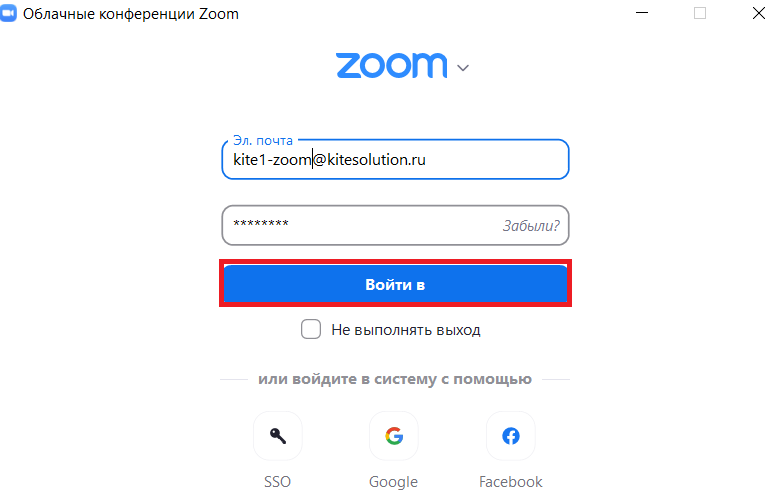Select the Facebook text label
775x500 pixels.
511,482
